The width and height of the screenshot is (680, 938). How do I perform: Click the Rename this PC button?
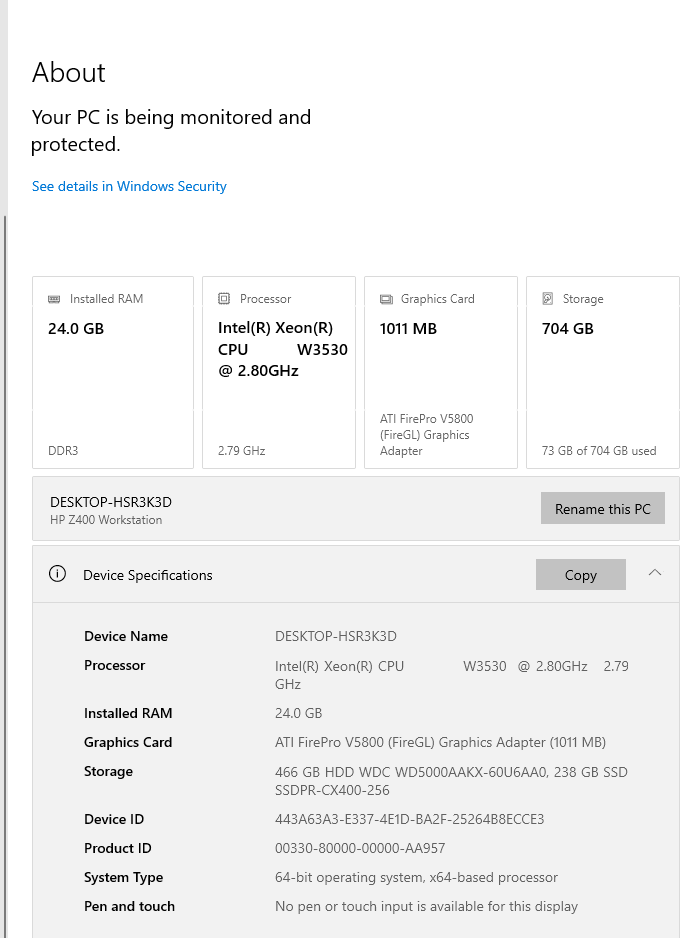(x=602, y=508)
